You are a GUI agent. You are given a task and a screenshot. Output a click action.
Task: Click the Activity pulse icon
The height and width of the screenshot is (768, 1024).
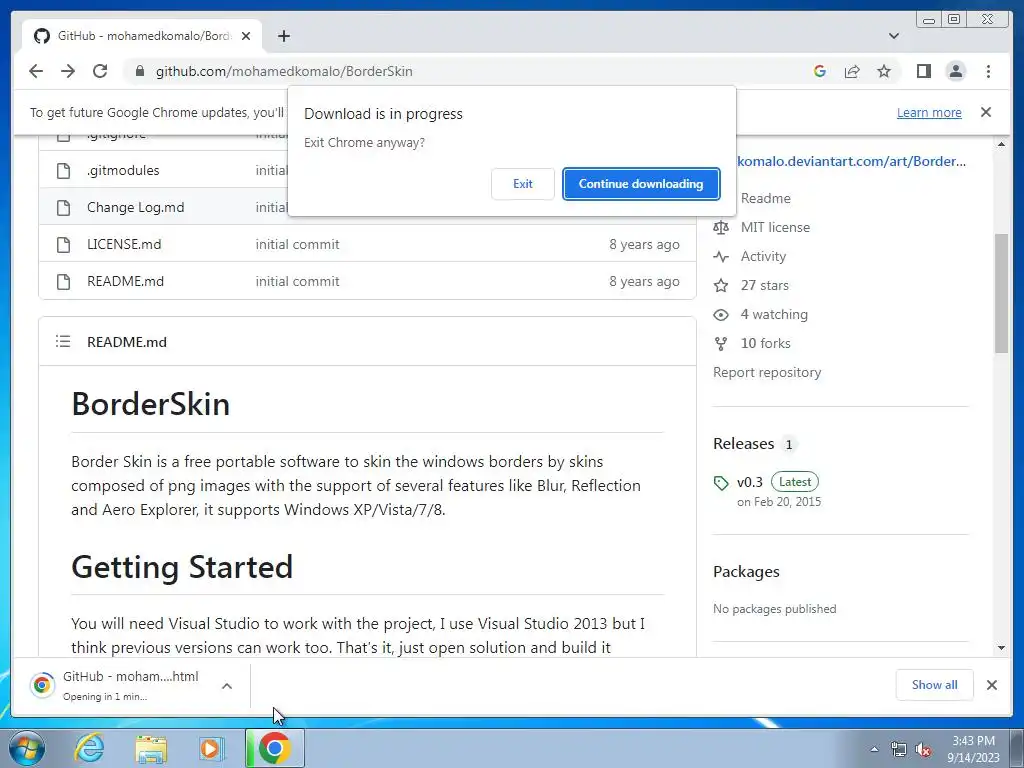point(721,257)
